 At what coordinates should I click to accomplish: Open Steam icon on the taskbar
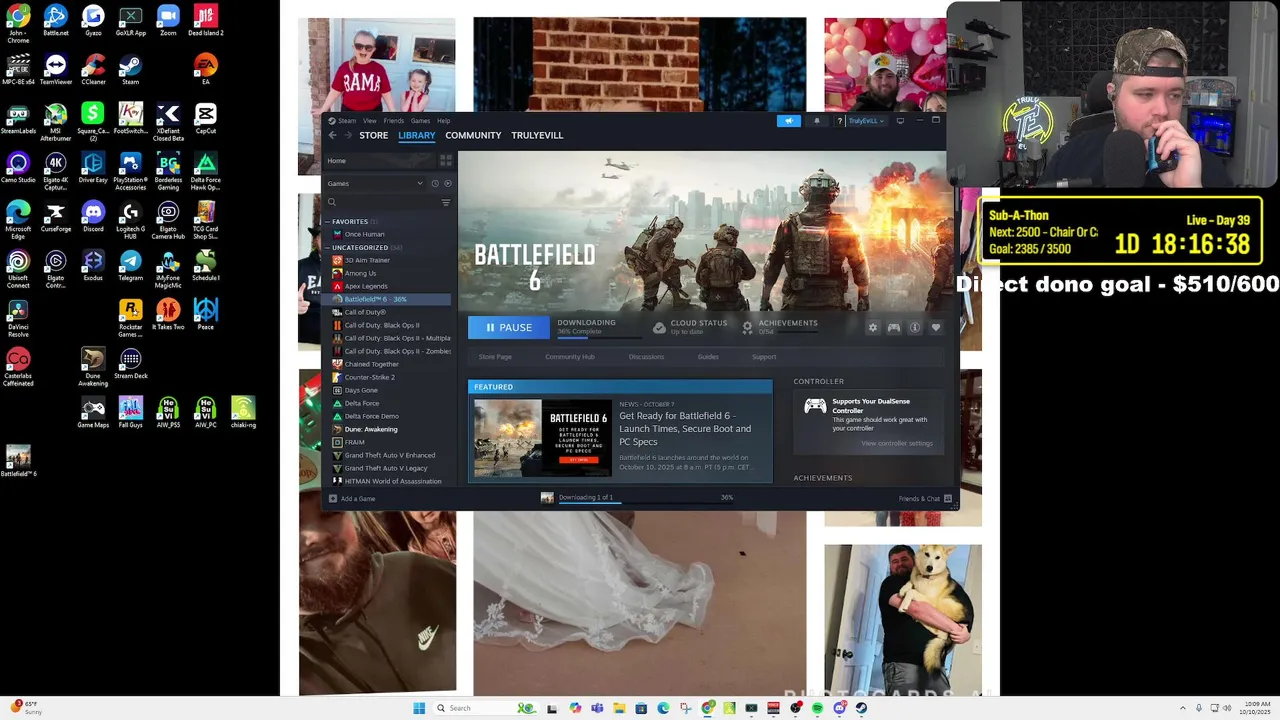(861, 708)
